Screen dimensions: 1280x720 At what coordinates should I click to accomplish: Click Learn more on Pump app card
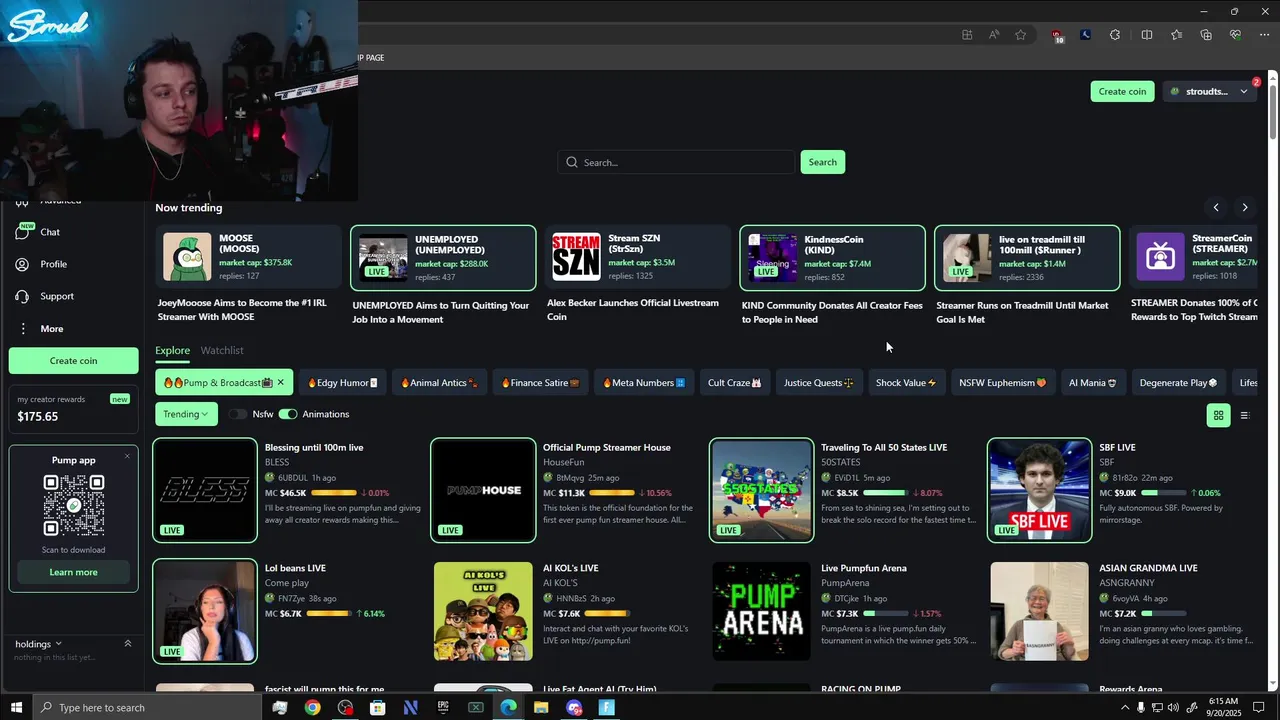pos(74,572)
